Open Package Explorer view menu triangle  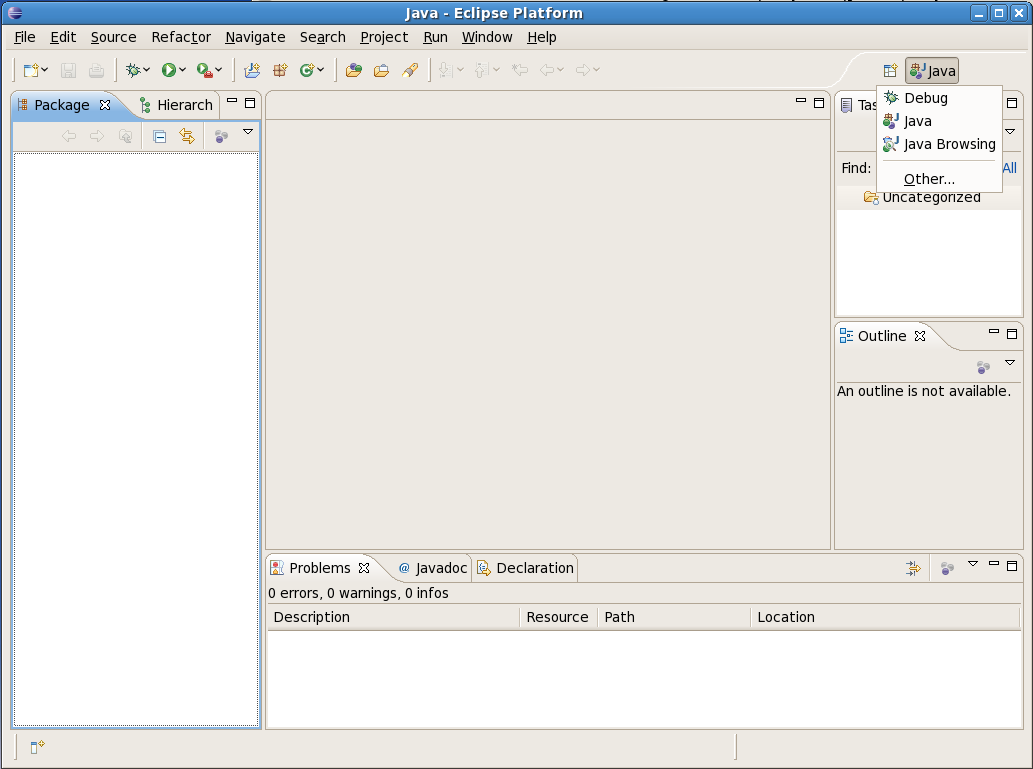point(248,132)
